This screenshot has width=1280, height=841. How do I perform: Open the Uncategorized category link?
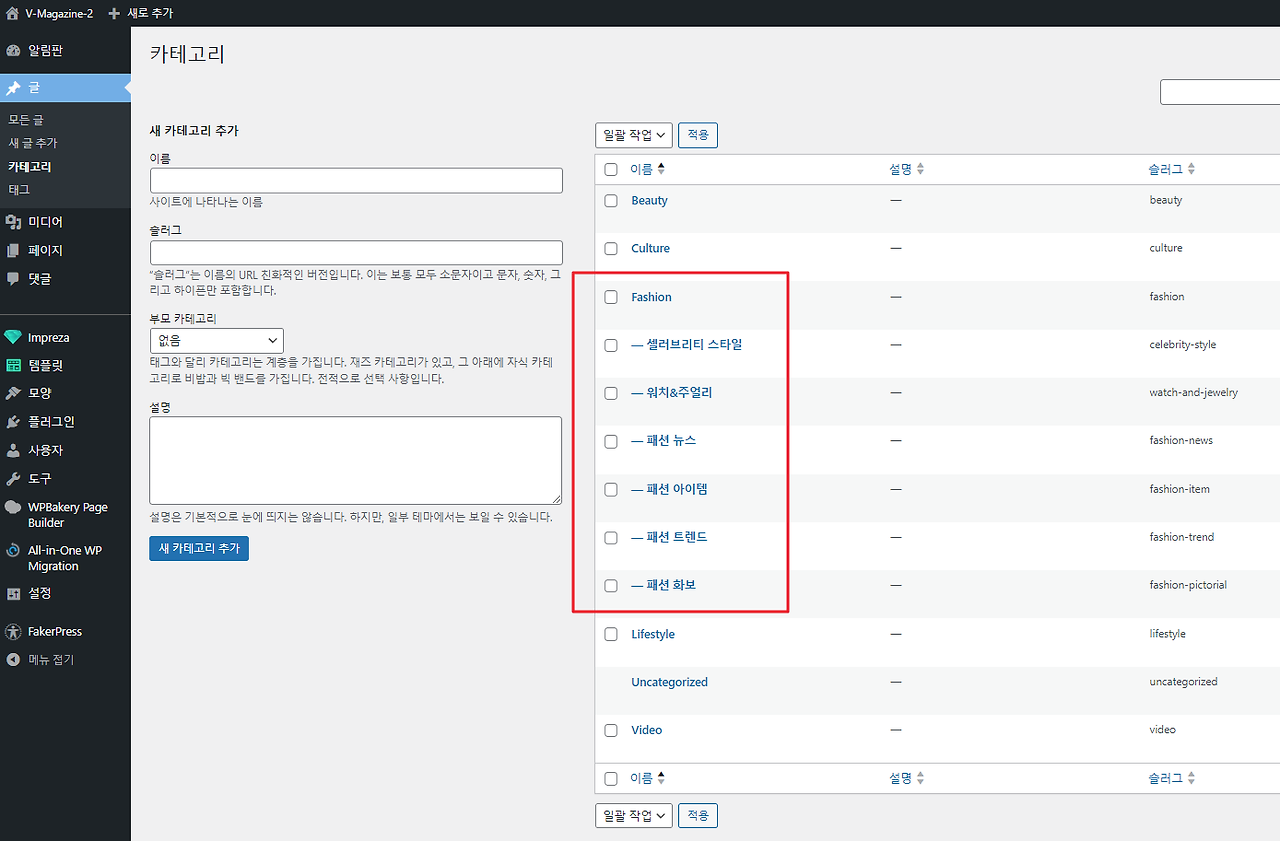[669, 682]
